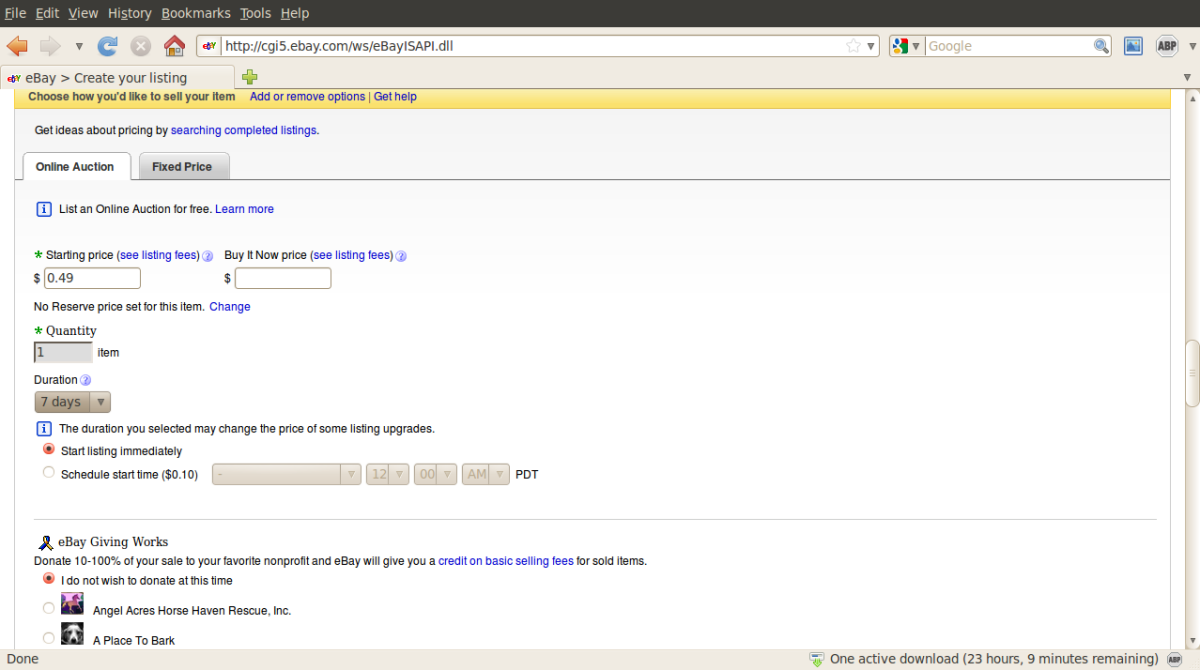This screenshot has height=670, width=1200.
Task: Open a new tab with the plus icon
Action: (x=249, y=76)
